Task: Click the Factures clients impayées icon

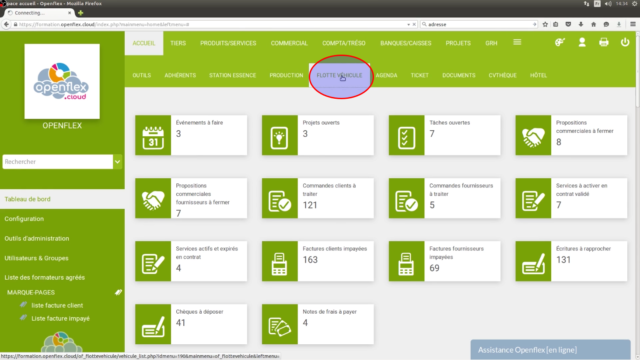Action: 280,261
